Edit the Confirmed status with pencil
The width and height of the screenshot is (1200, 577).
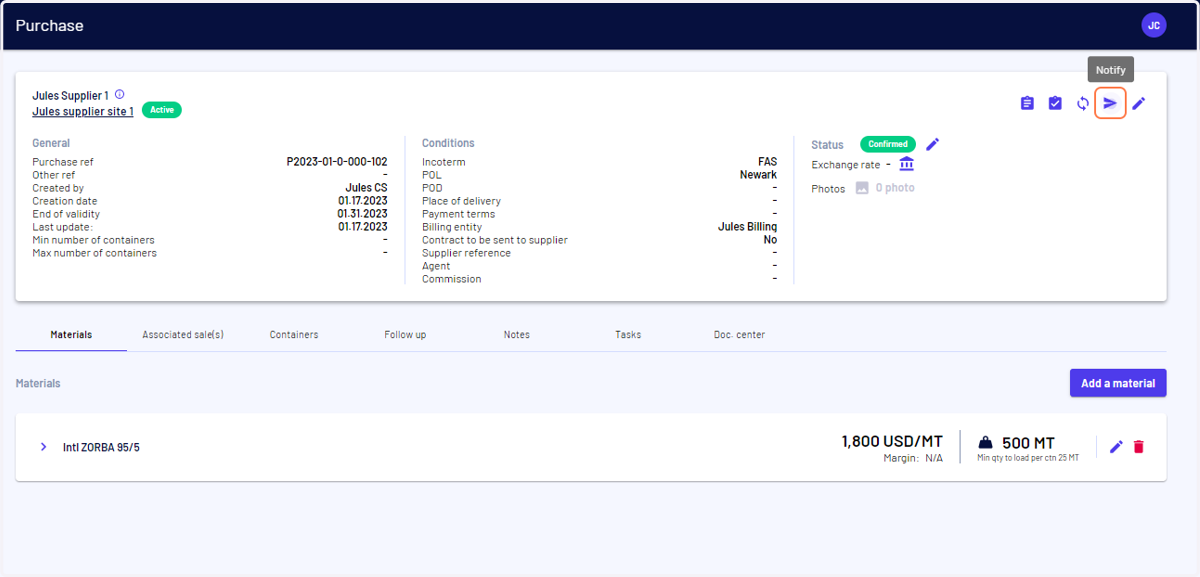tap(933, 144)
